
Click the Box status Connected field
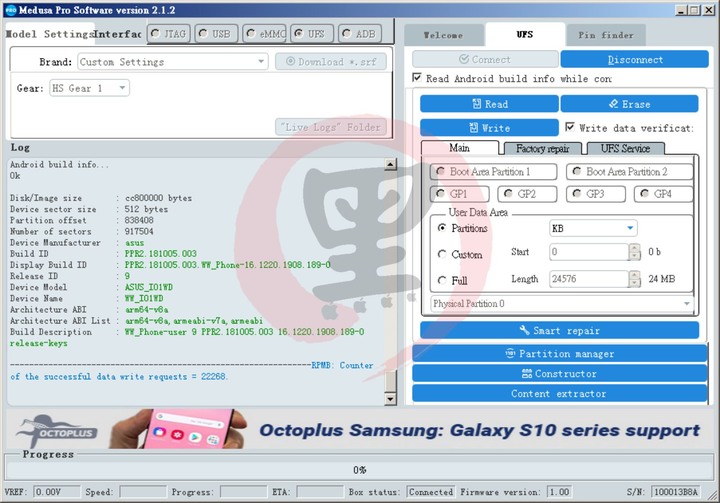tap(431, 492)
